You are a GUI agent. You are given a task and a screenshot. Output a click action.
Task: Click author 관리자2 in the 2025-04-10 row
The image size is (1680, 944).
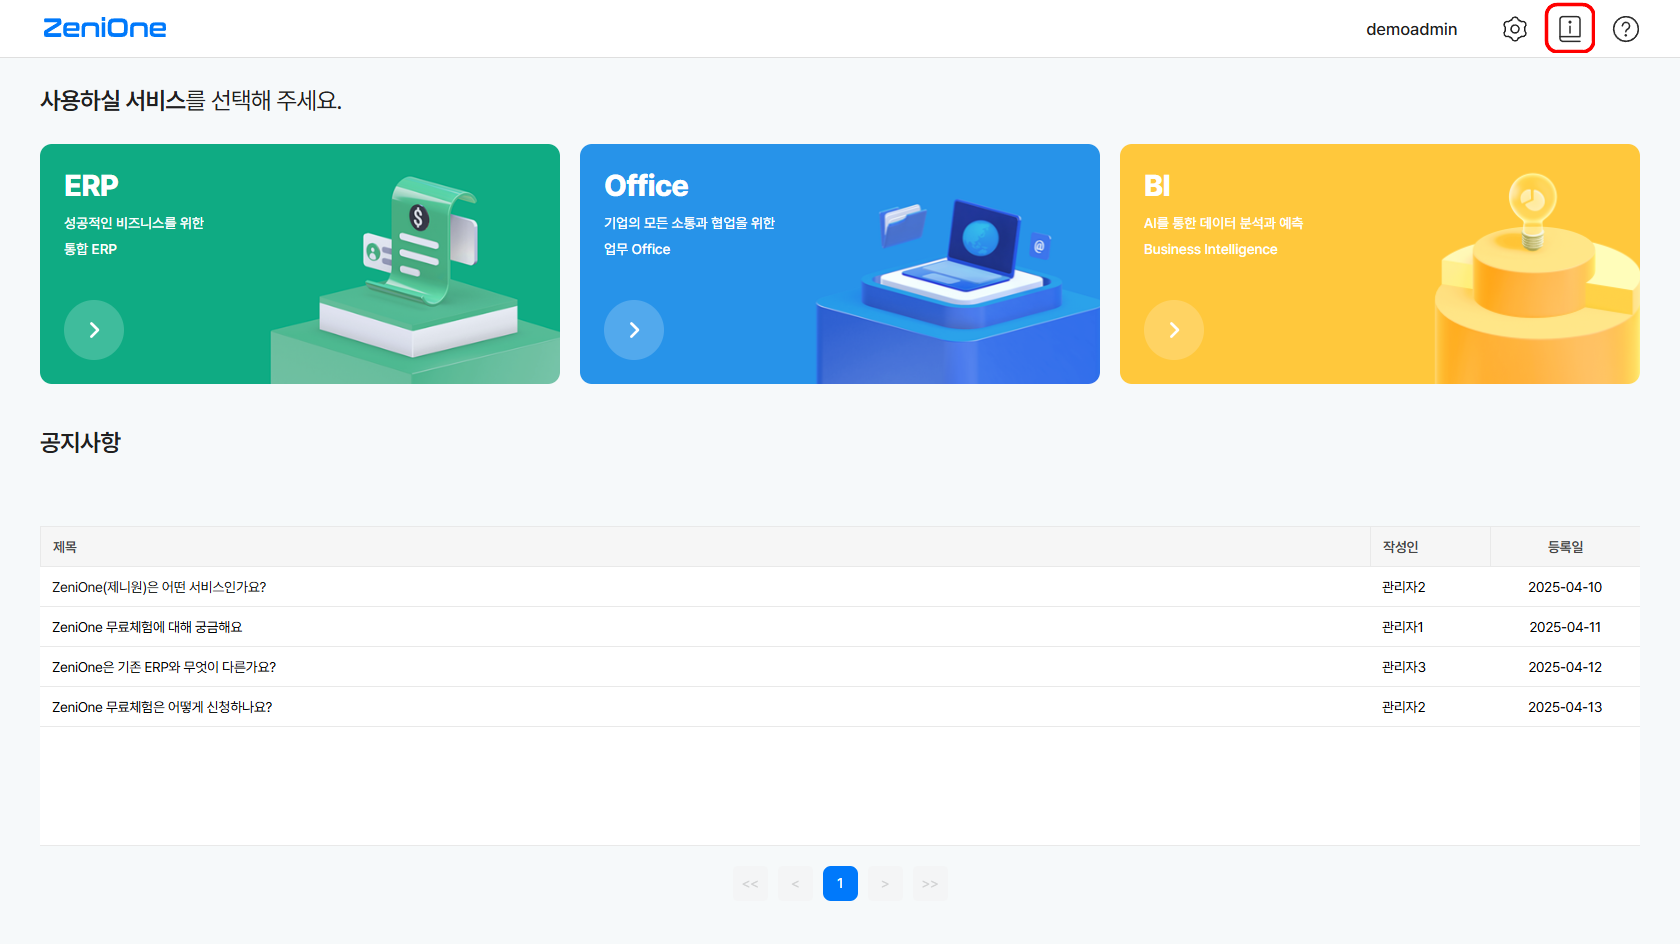[x=1404, y=587]
